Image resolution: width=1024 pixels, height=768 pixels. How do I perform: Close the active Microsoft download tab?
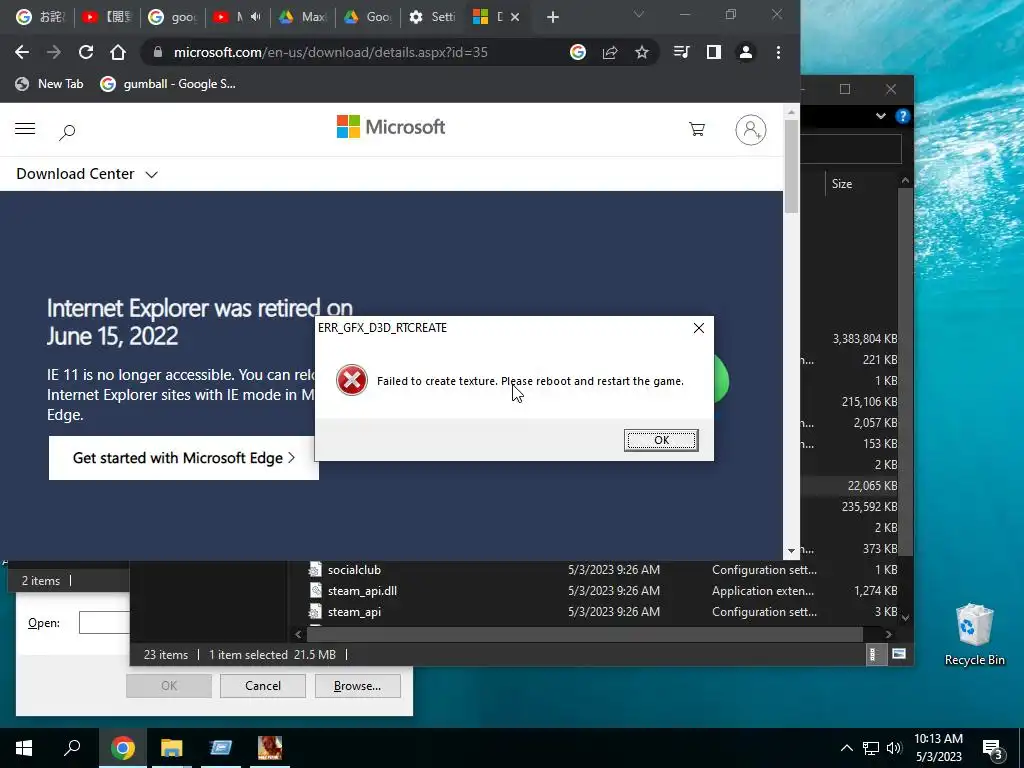point(515,17)
